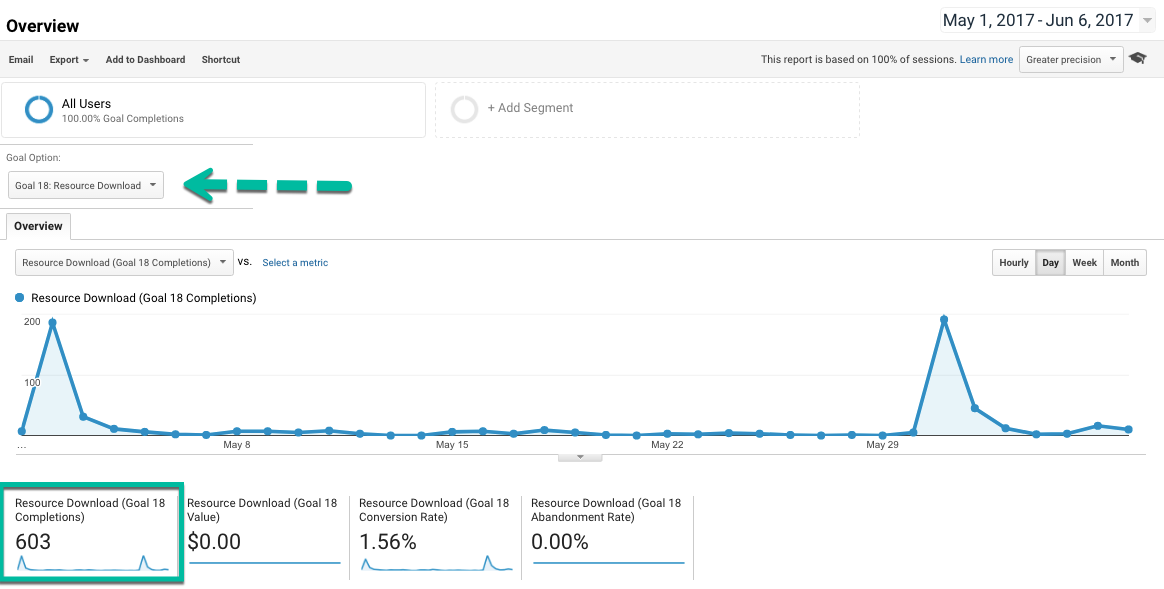The height and width of the screenshot is (589, 1164).
Task: Click the blue legend dot for Resource Download
Action: pos(21,298)
